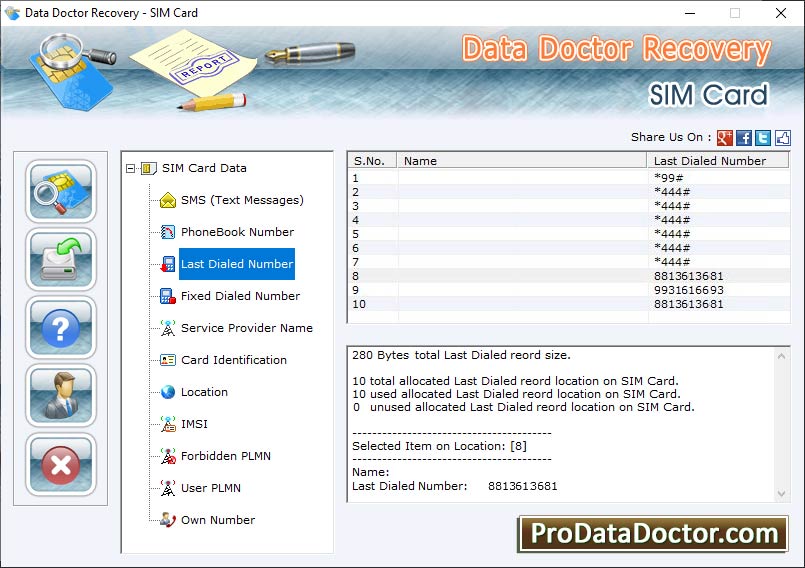Share on Twitter icon

(x=763, y=138)
